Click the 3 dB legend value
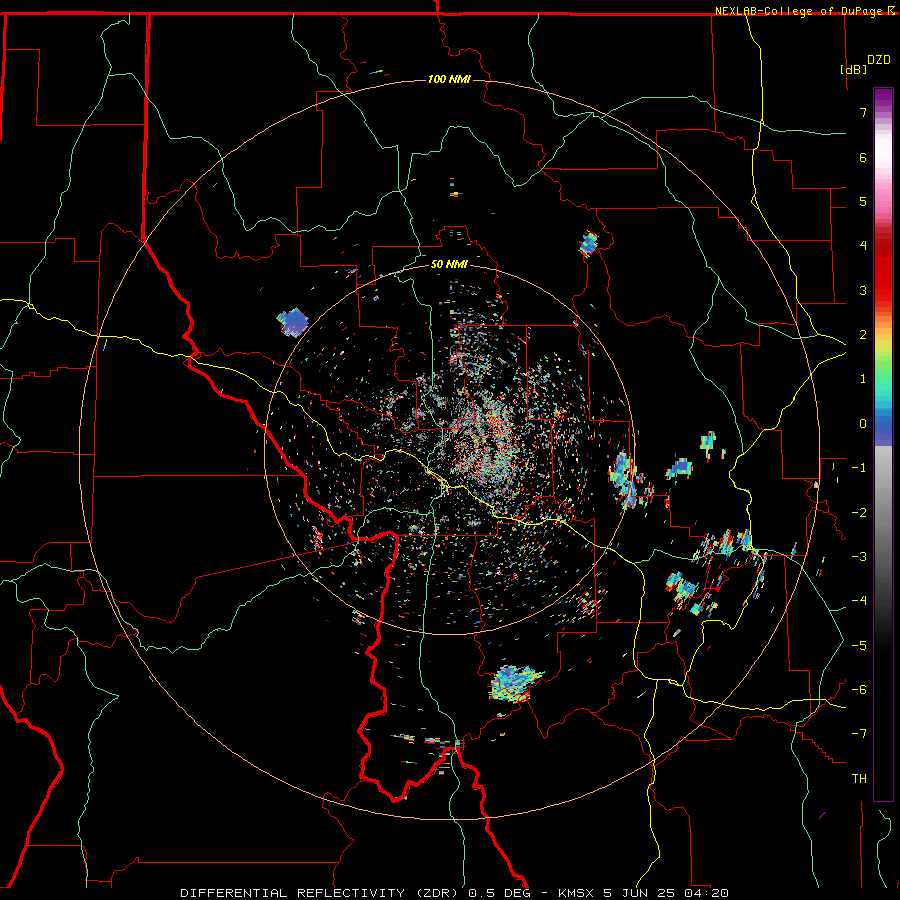Screen dimensions: 900x900 coord(863,290)
